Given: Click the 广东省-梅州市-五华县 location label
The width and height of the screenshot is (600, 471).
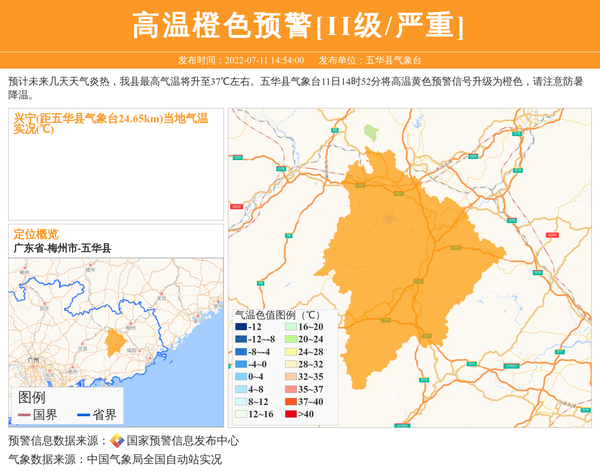Looking at the screenshot, I should [x=63, y=248].
